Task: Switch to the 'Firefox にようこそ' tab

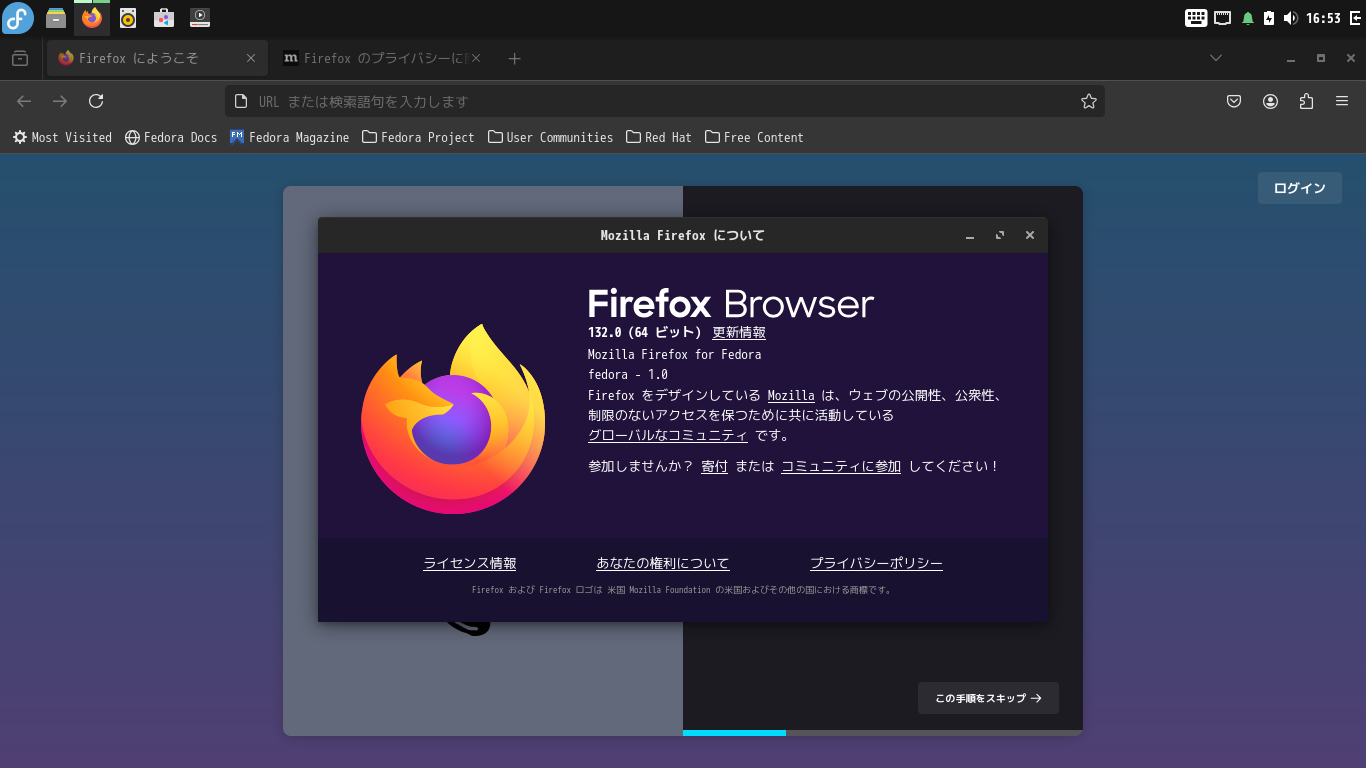Action: pyautogui.click(x=157, y=59)
